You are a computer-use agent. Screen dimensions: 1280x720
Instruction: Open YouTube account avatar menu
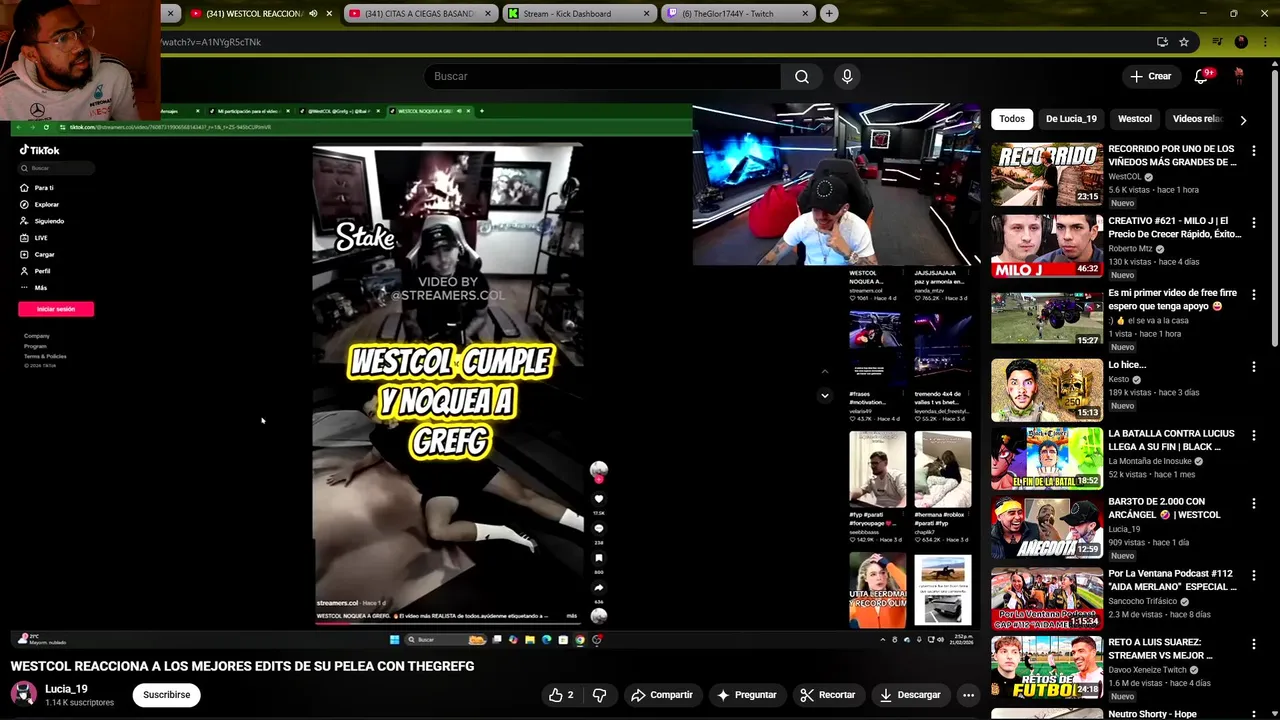pos(1239,76)
